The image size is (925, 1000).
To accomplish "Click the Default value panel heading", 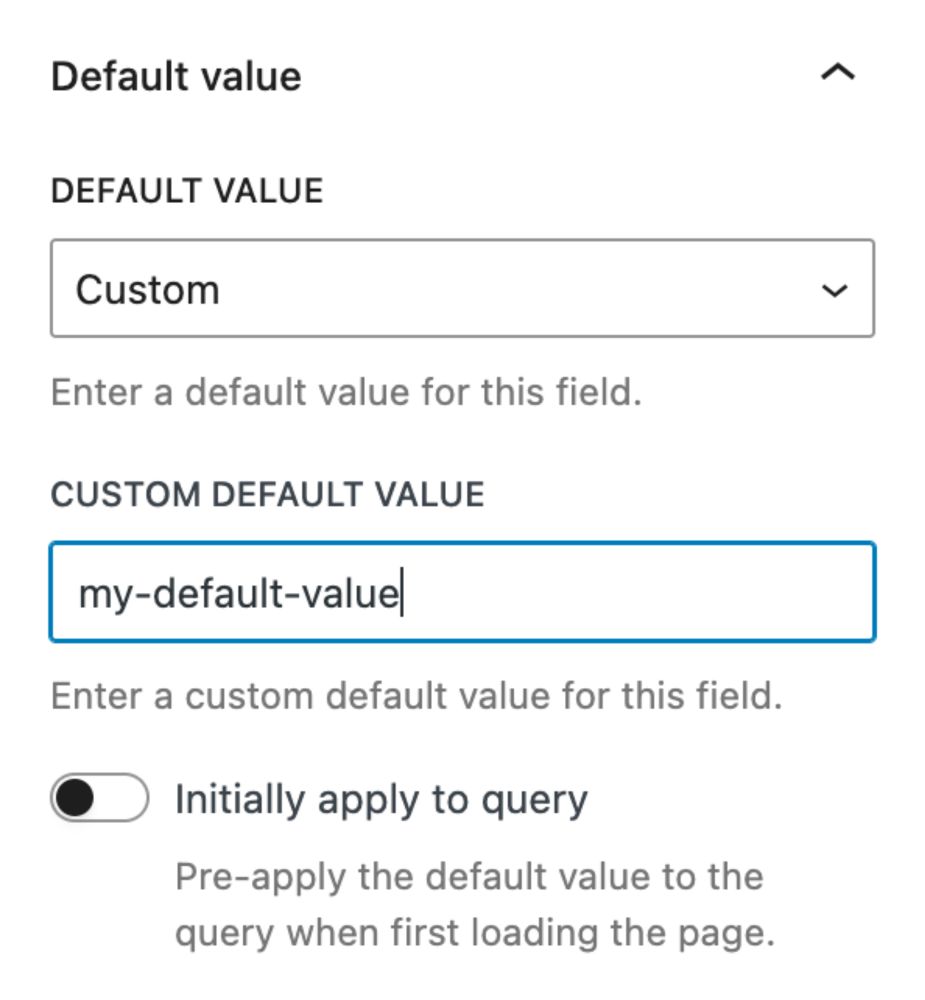I will click(176, 77).
